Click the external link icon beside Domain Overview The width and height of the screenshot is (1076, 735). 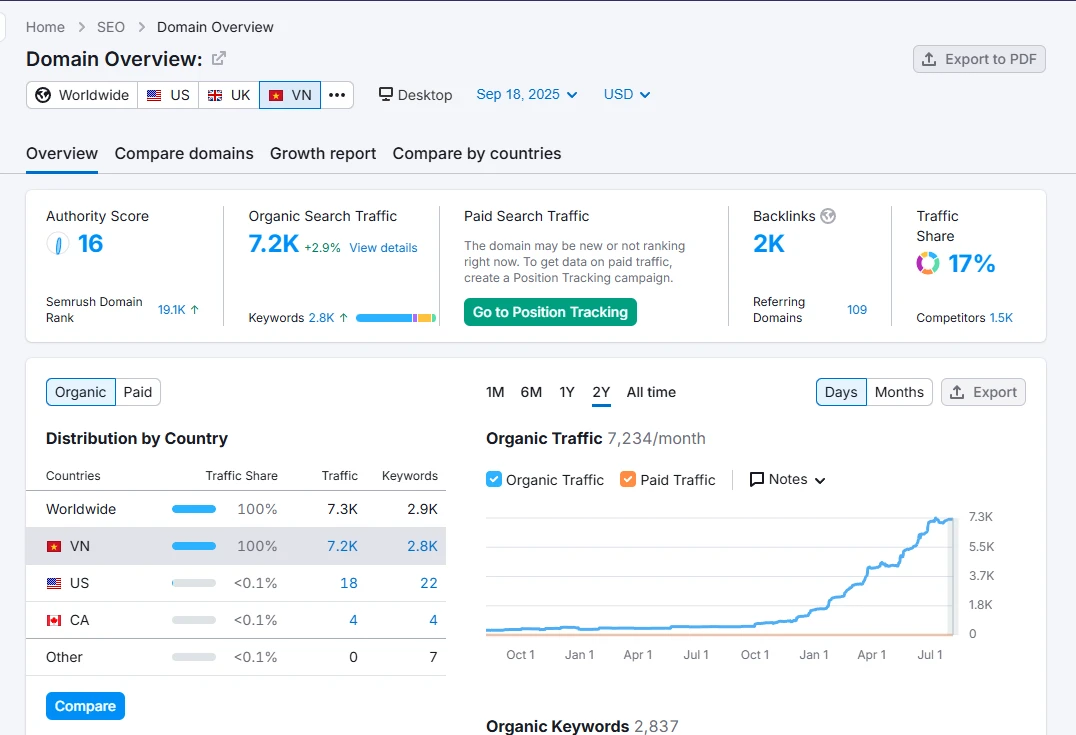[x=219, y=59]
